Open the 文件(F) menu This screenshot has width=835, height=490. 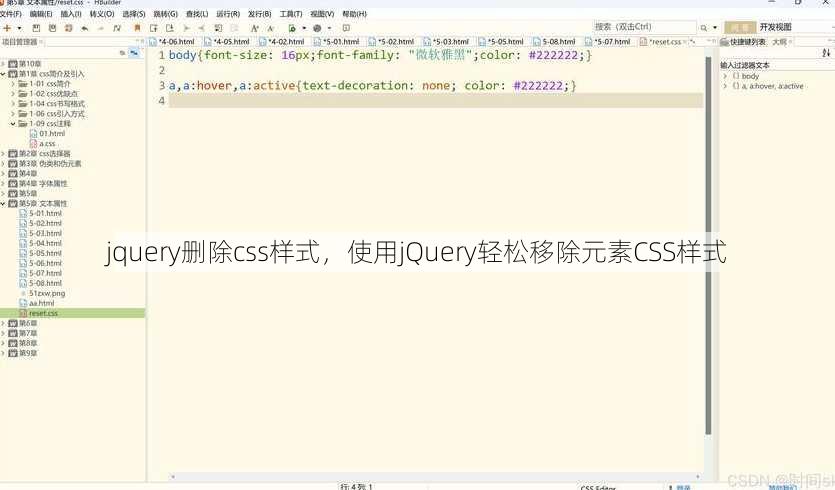[10, 14]
